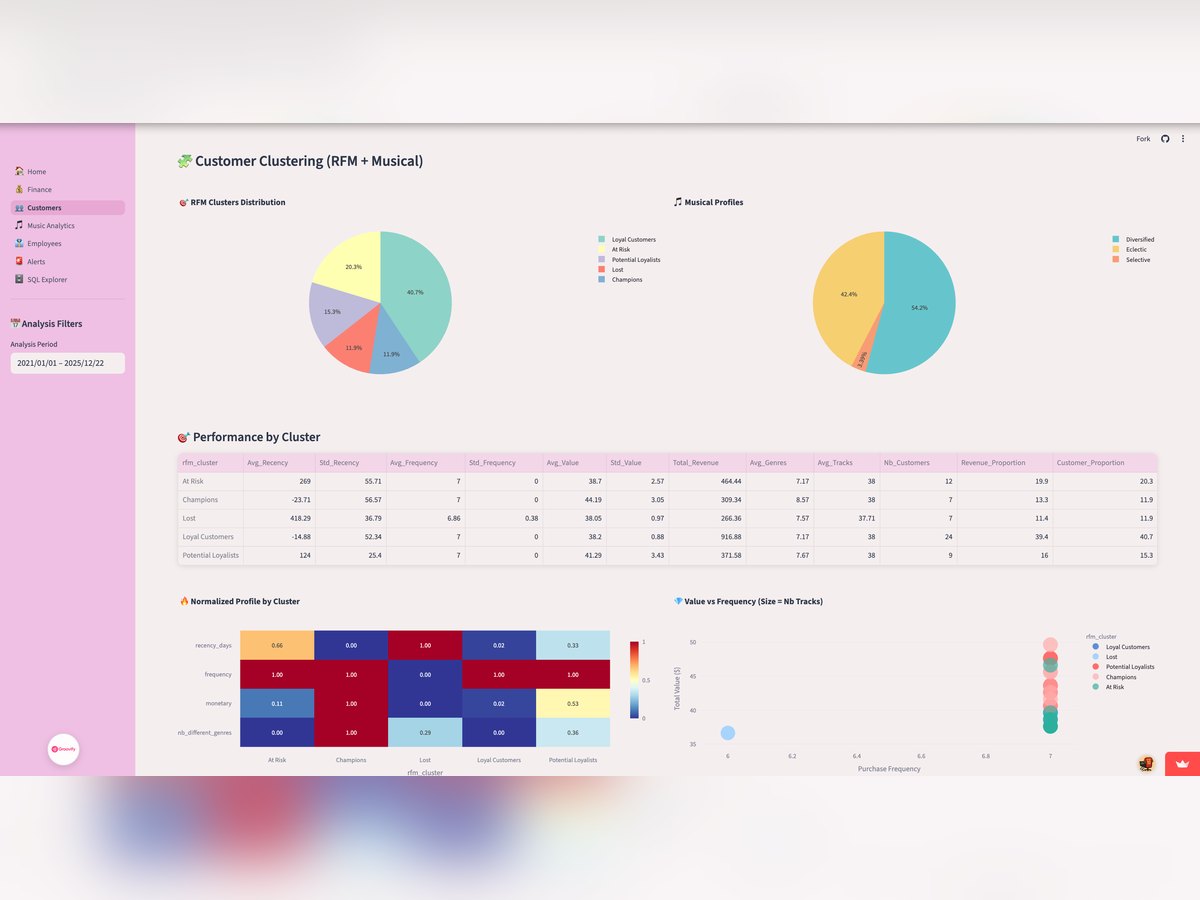1200x900 pixels.
Task: Open Finance via the money bag icon
Action: [20, 189]
